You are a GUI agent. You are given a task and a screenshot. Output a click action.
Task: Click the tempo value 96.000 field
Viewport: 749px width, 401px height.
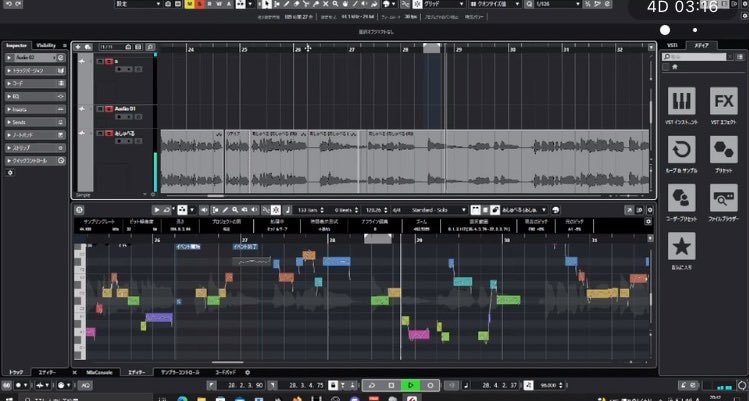coord(550,385)
